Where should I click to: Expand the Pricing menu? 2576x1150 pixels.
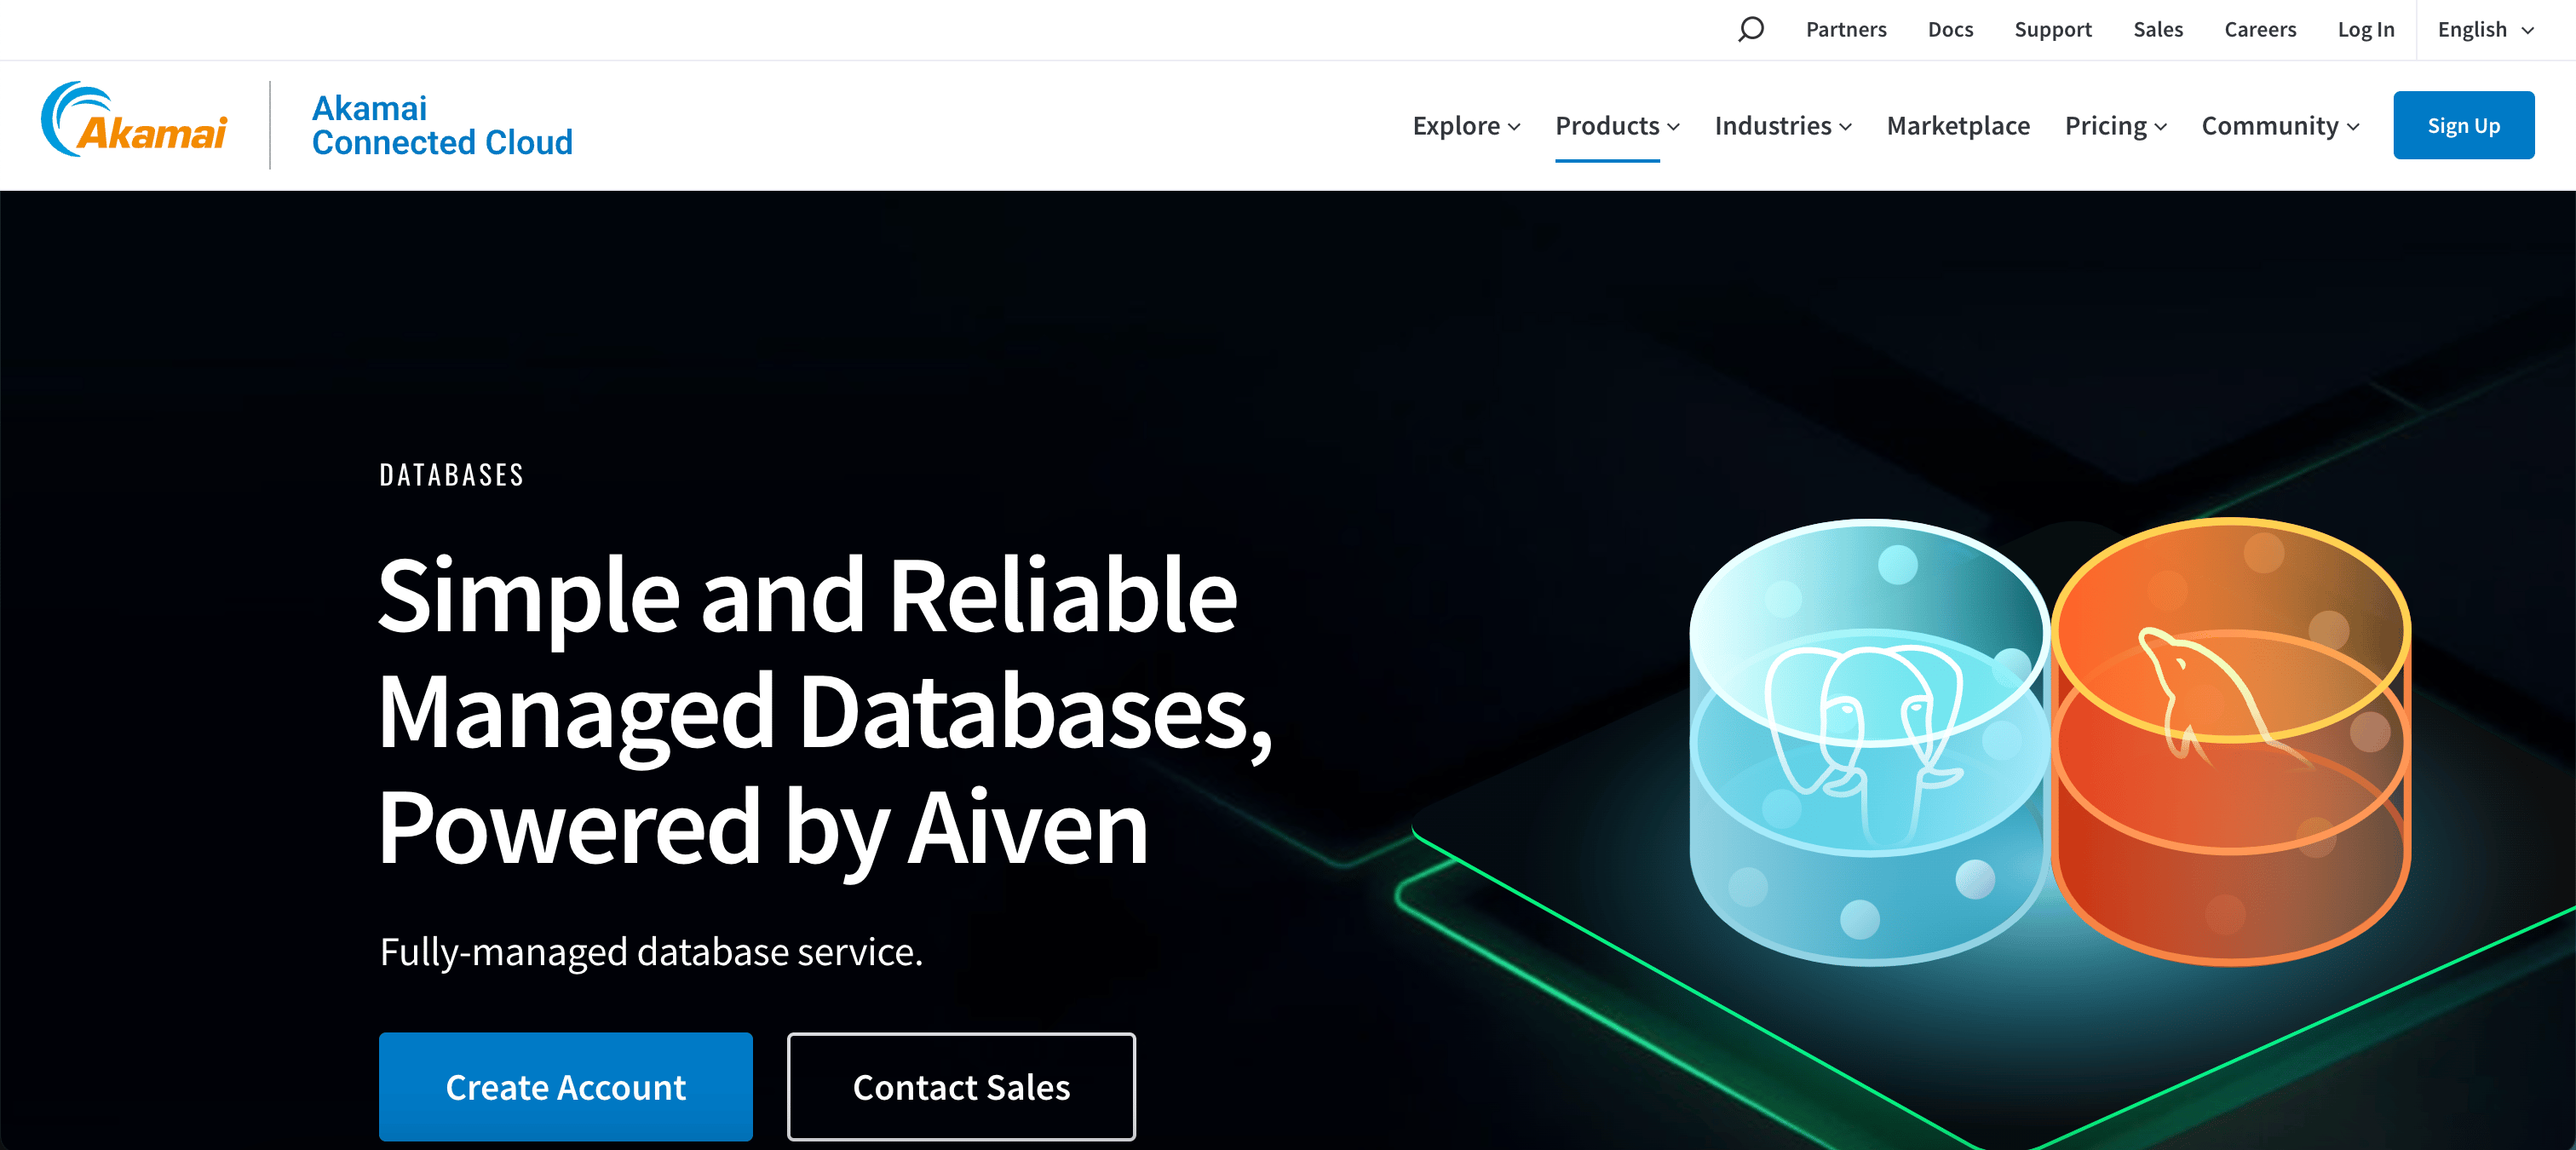(x=2116, y=126)
